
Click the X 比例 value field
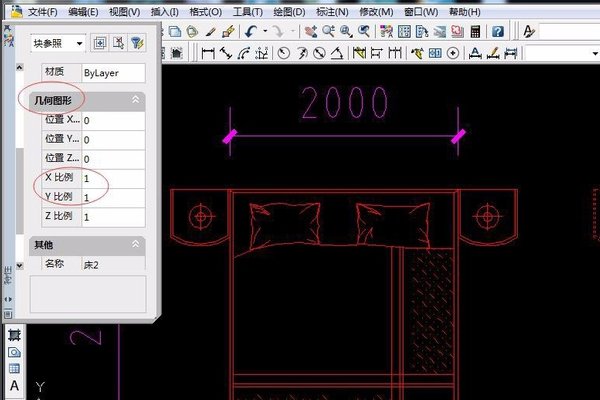[113, 178]
